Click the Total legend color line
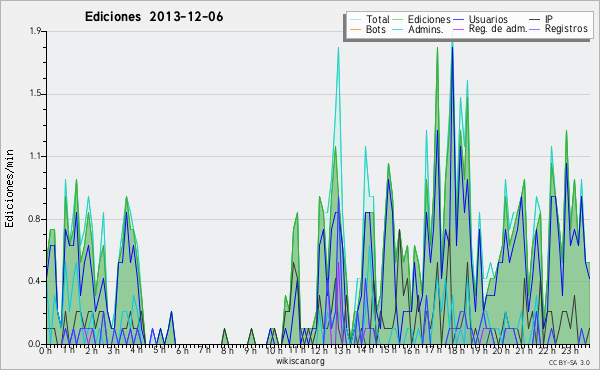 pos(355,19)
